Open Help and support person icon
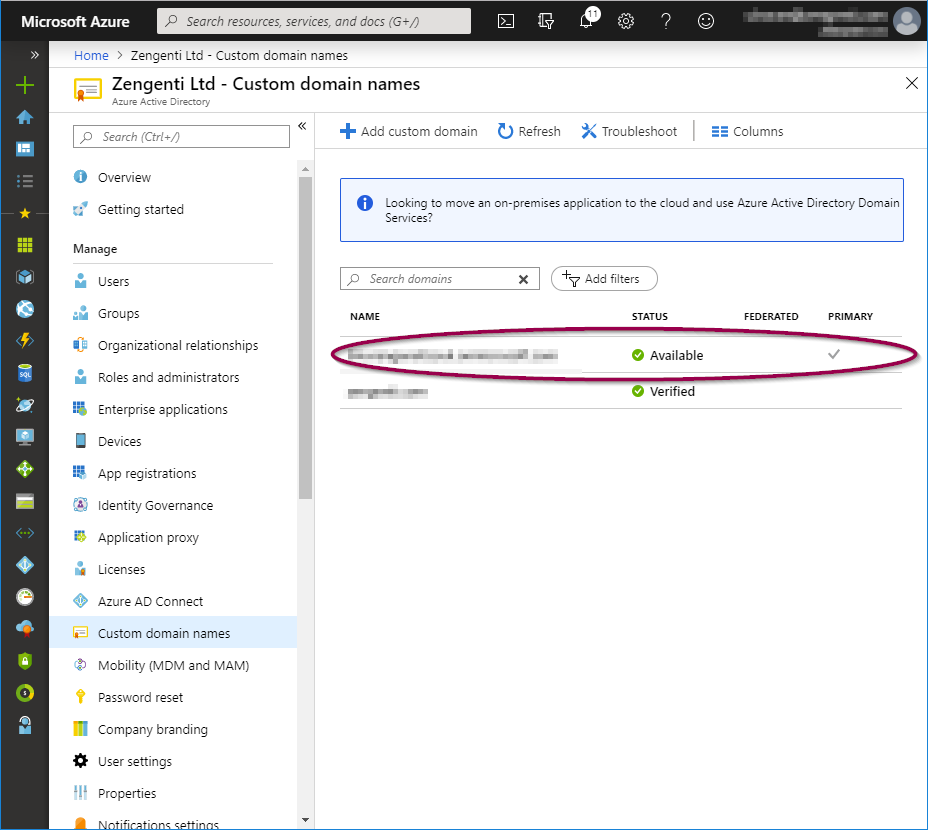 click(x=25, y=725)
